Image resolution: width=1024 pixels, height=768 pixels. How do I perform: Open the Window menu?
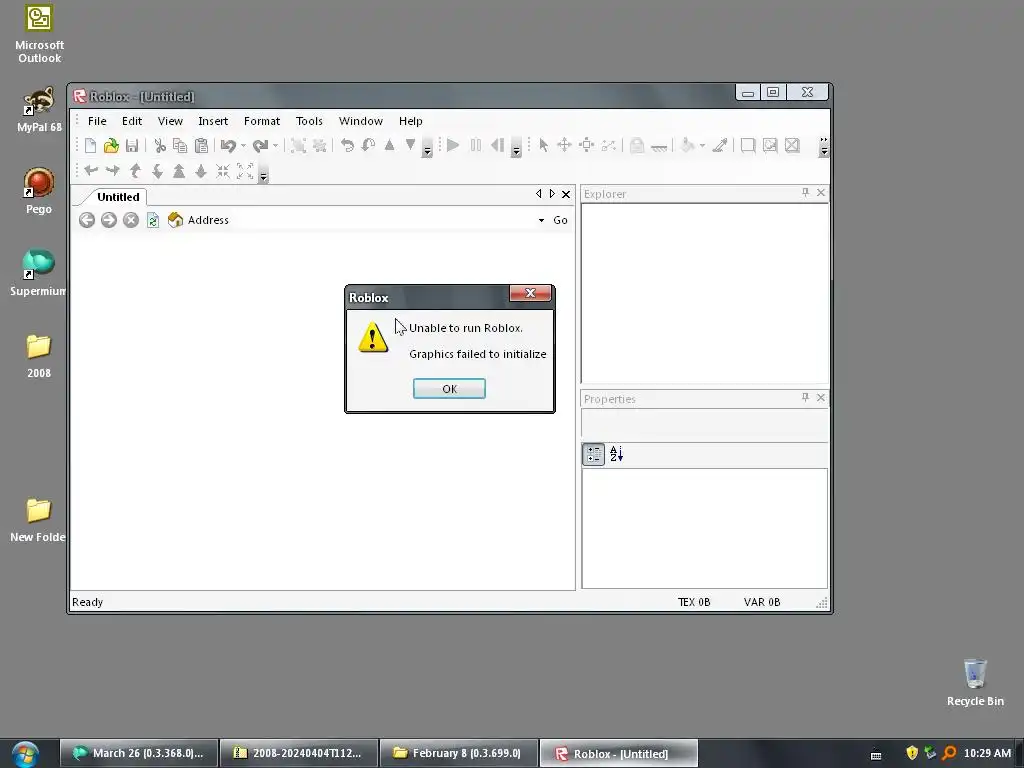pyautogui.click(x=360, y=121)
